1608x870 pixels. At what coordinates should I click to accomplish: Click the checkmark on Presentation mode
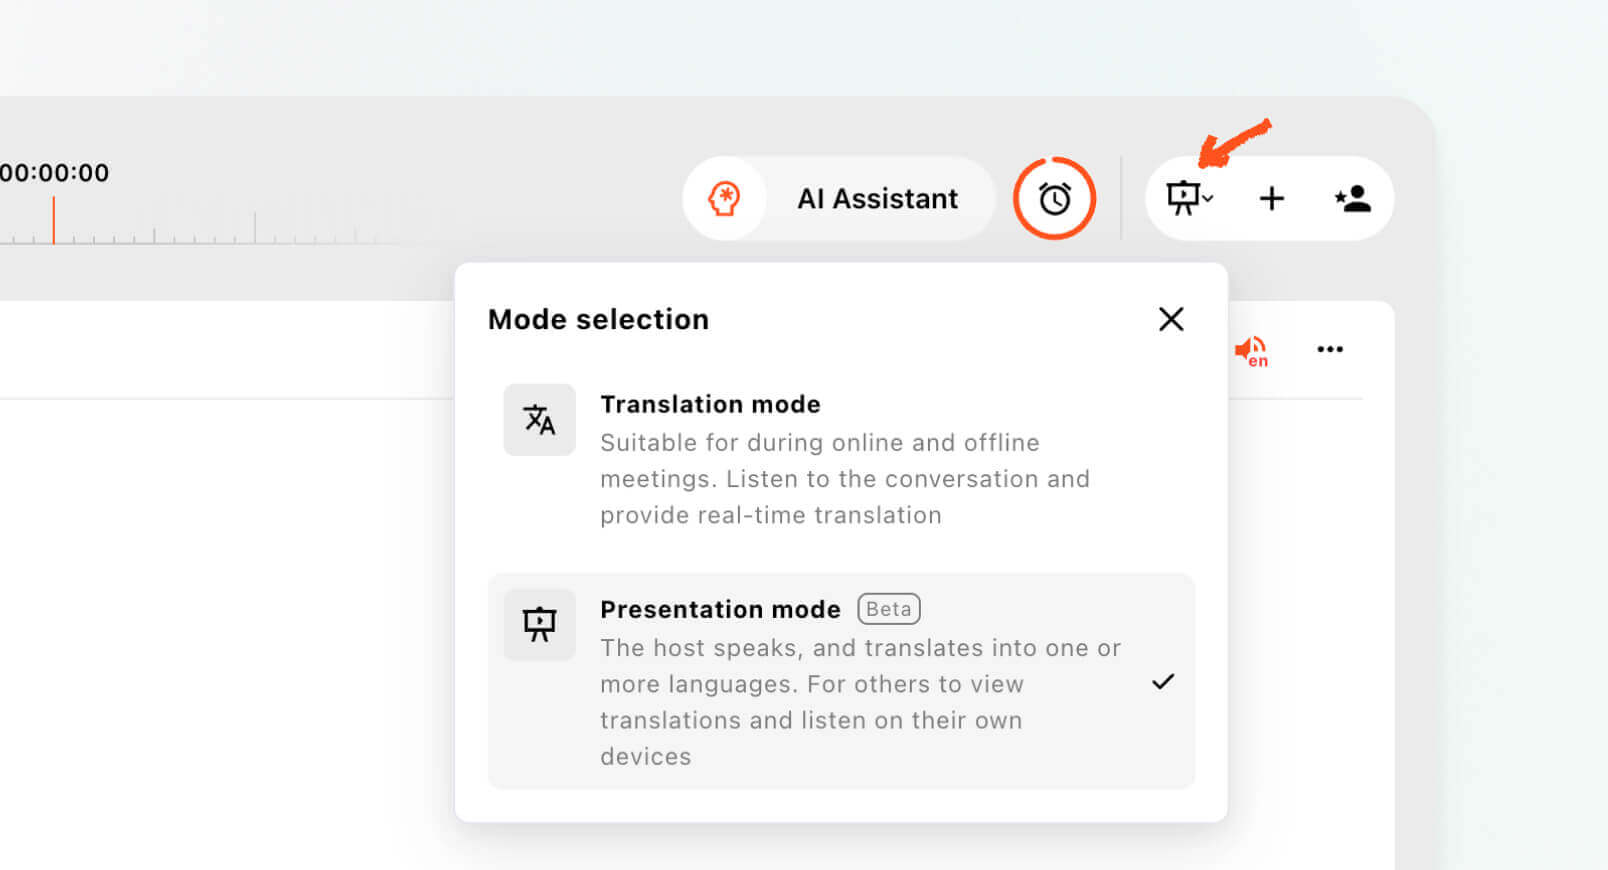pyautogui.click(x=1163, y=681)
